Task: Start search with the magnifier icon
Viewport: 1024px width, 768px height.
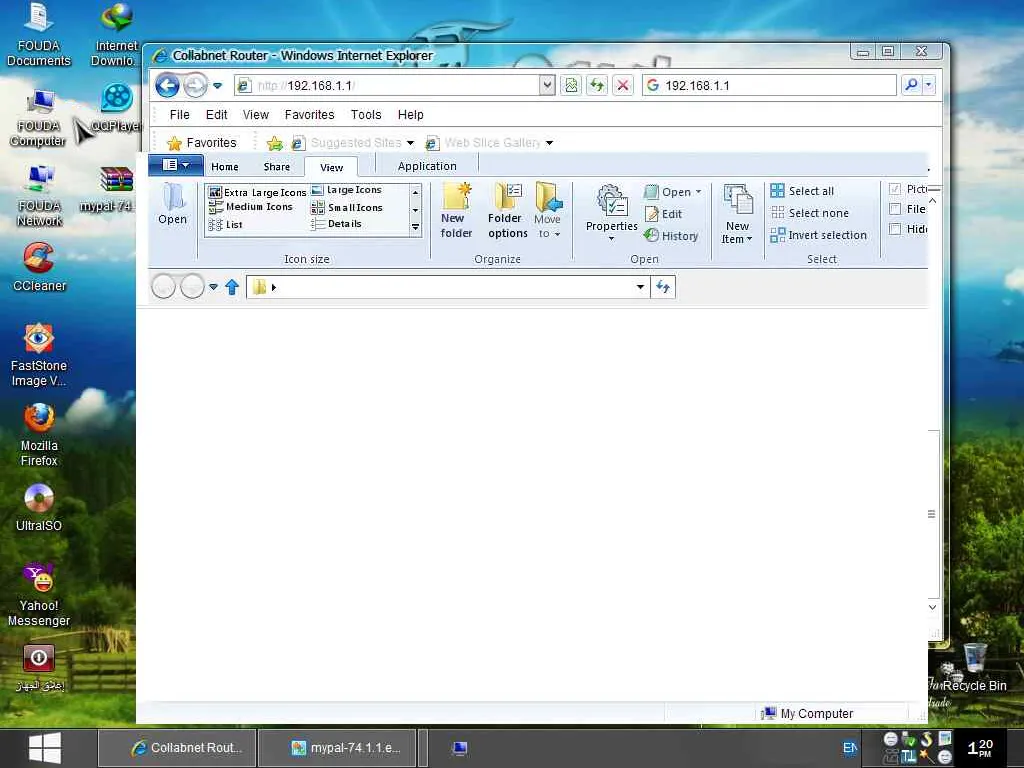Action: pos(911,85)
